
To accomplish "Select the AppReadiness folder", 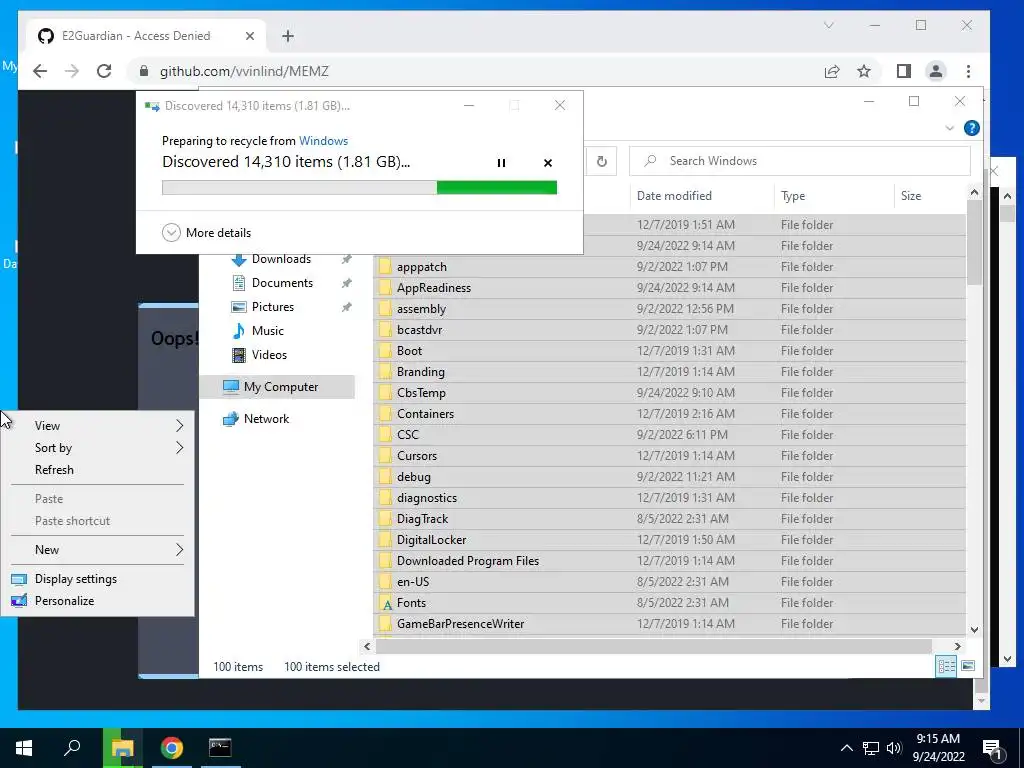I will click(434, 288).
